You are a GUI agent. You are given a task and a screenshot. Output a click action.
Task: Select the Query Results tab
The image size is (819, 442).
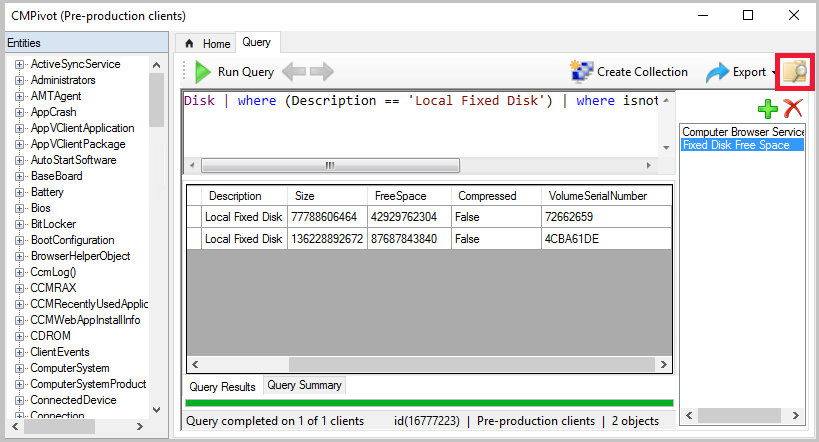tap(223, 386)
